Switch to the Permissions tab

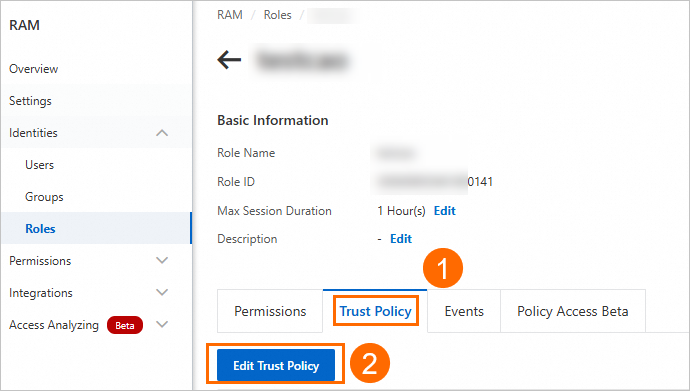pos(270,311)
